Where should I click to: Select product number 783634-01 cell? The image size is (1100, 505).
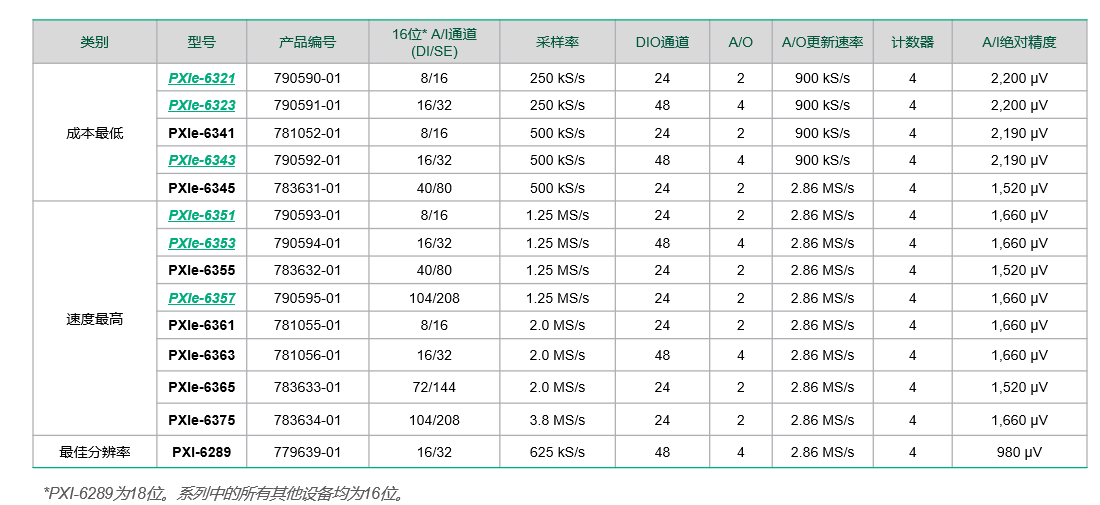[x=307, y=420]
